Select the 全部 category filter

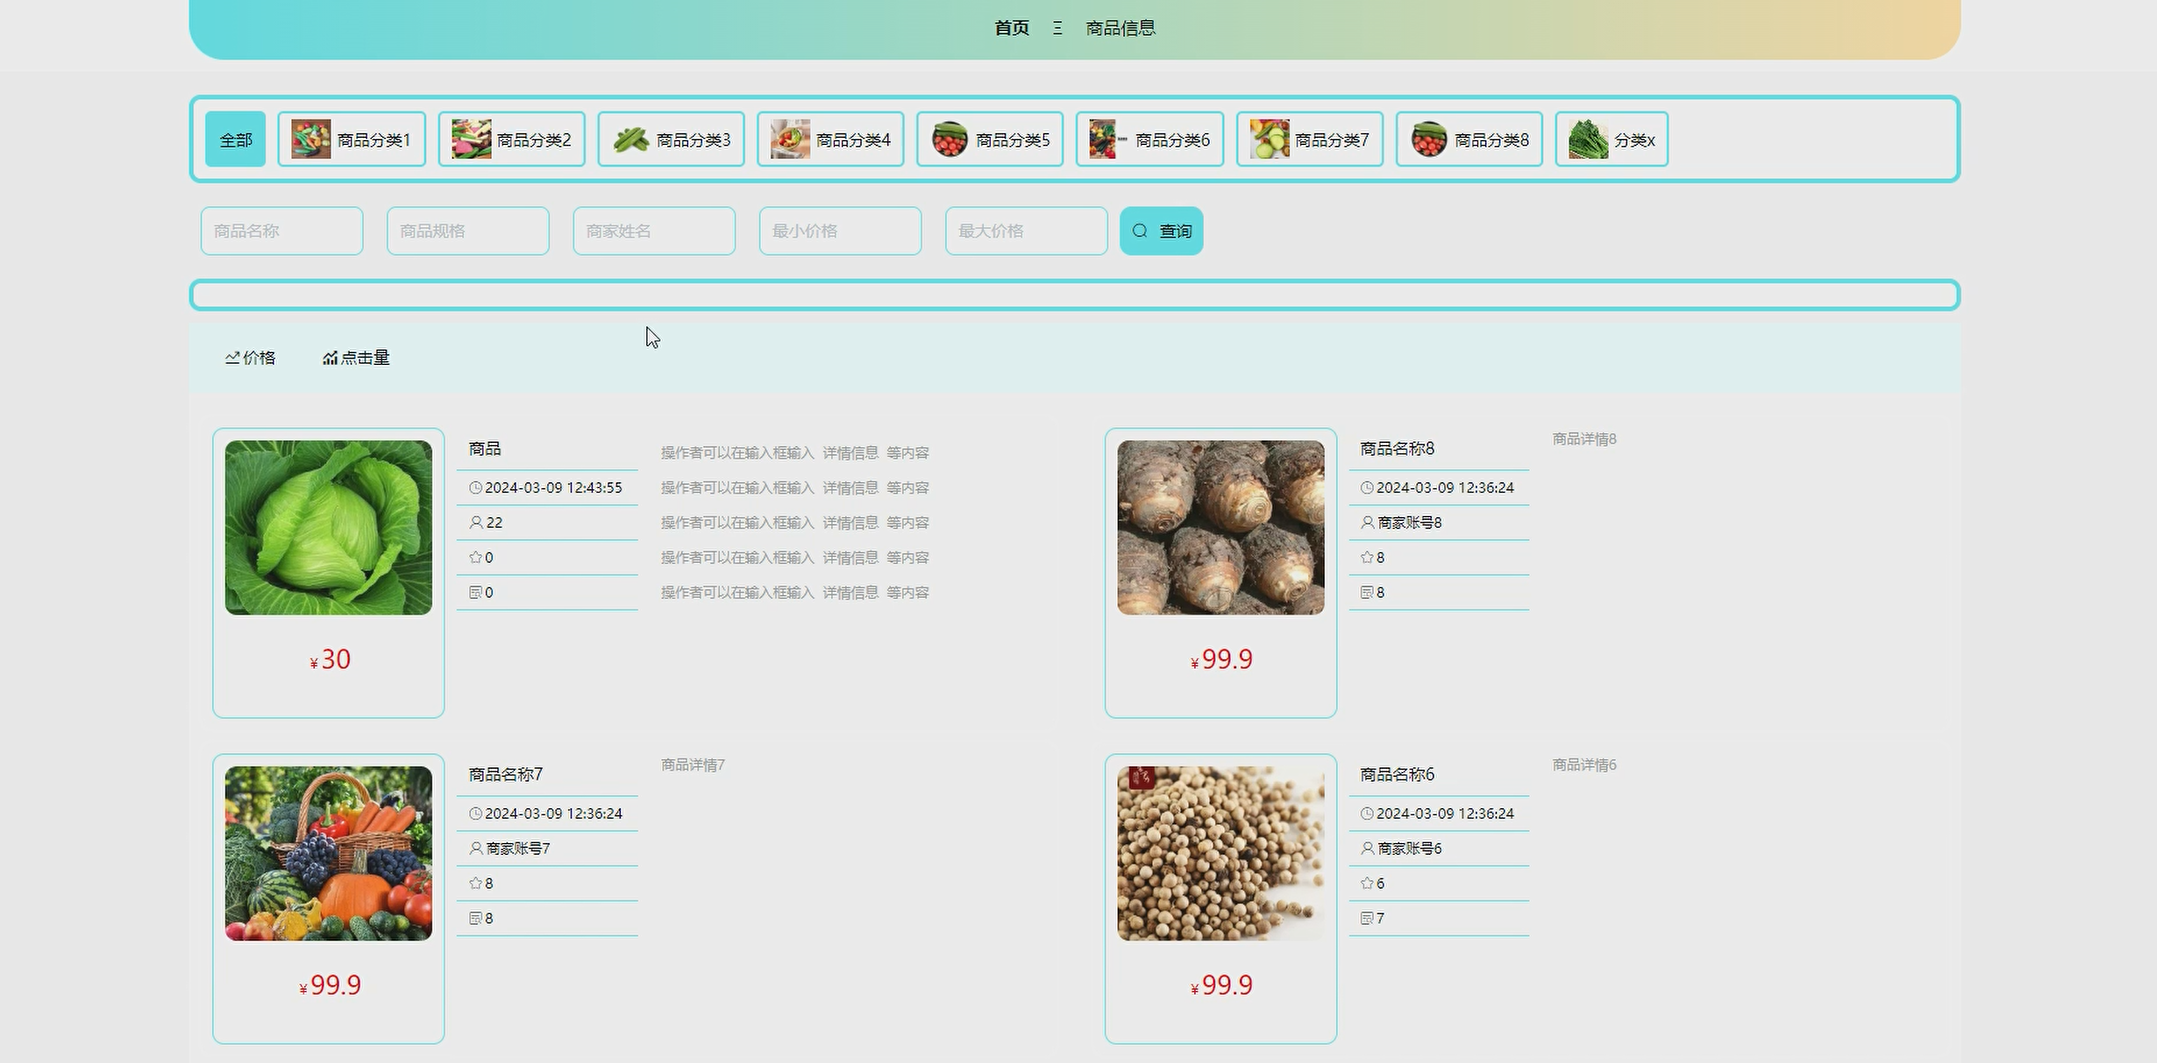[235, 139]
